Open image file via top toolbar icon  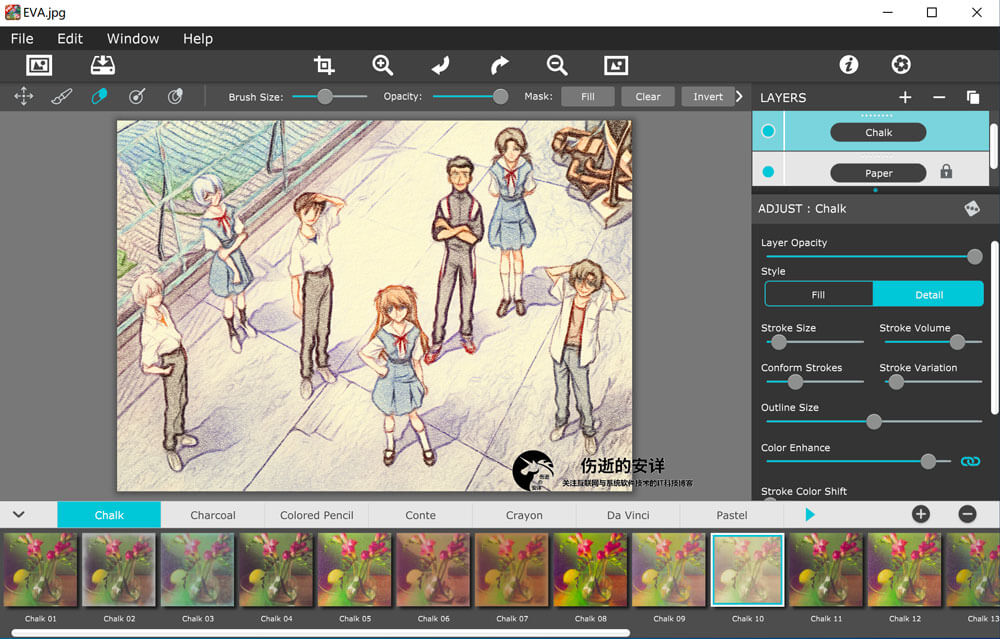coord(39,65)
